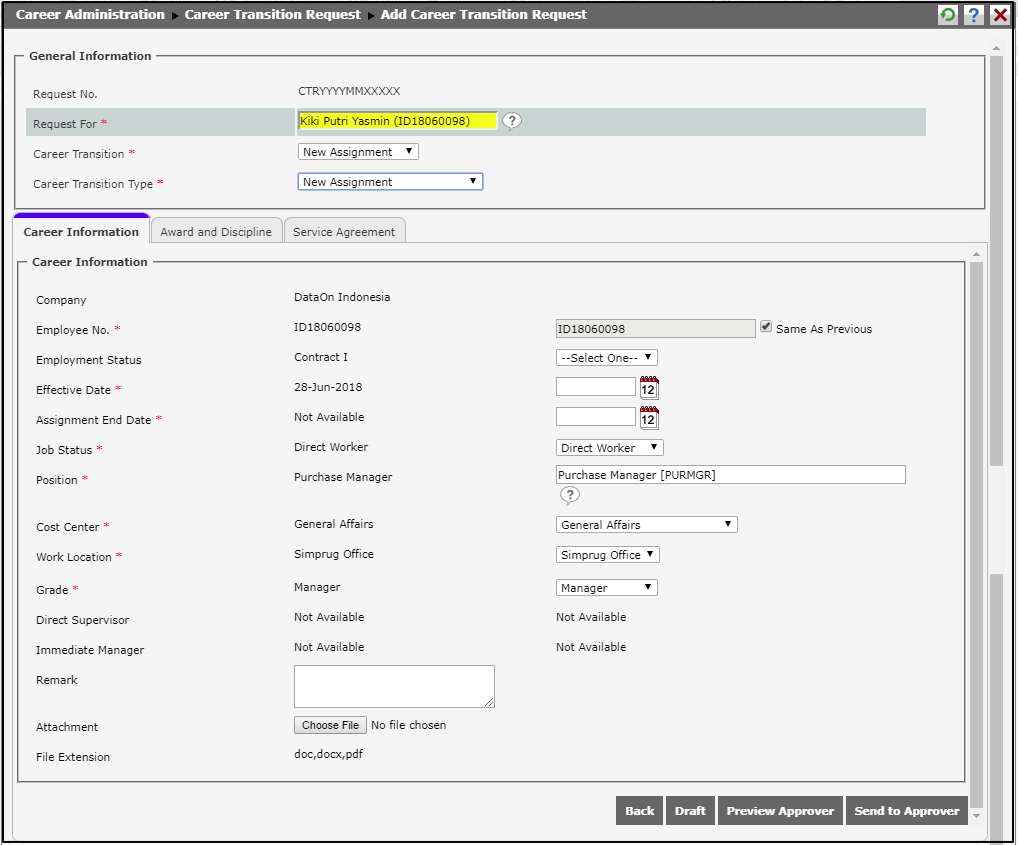The height and width of the screenshot is (845, 1018).
Task: Close the Career Transition Request window
Action: [999, 15]
